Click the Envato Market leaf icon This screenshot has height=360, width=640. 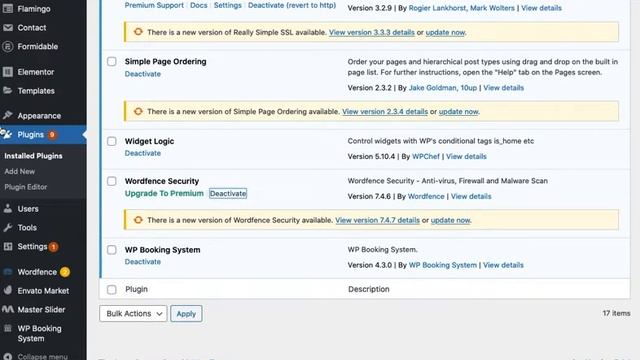coord(8,290)
